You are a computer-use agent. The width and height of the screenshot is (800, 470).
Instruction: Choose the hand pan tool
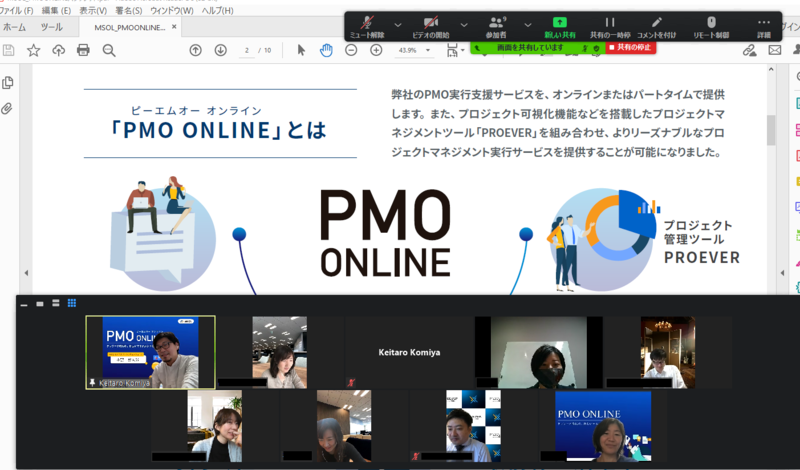[x=326, y=50]
